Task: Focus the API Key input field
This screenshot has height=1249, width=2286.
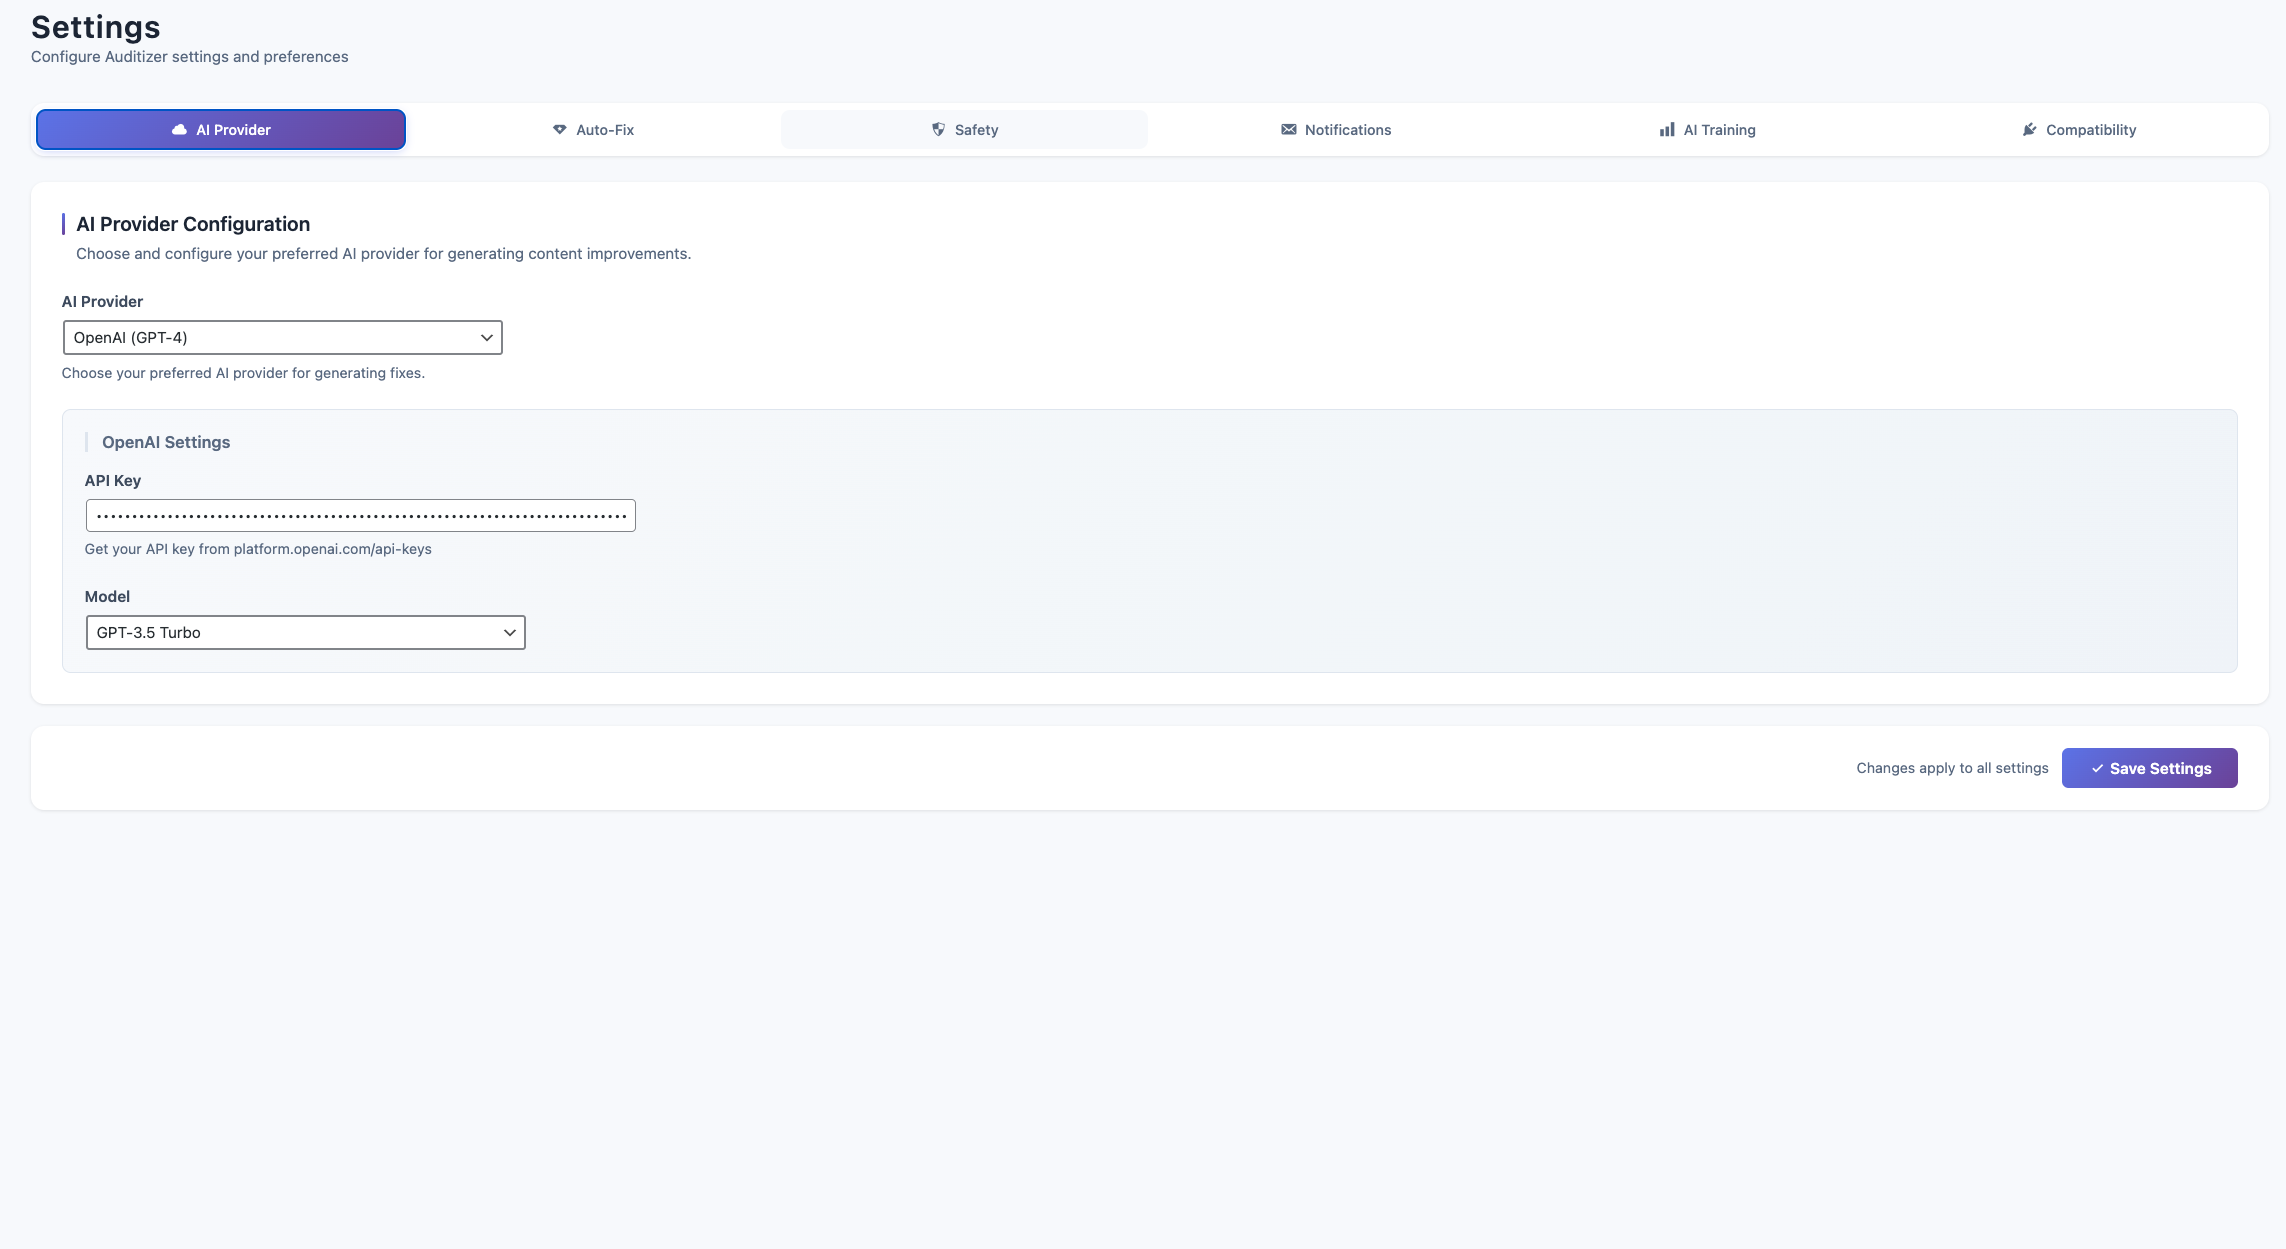Action: (x=360, y=516)
